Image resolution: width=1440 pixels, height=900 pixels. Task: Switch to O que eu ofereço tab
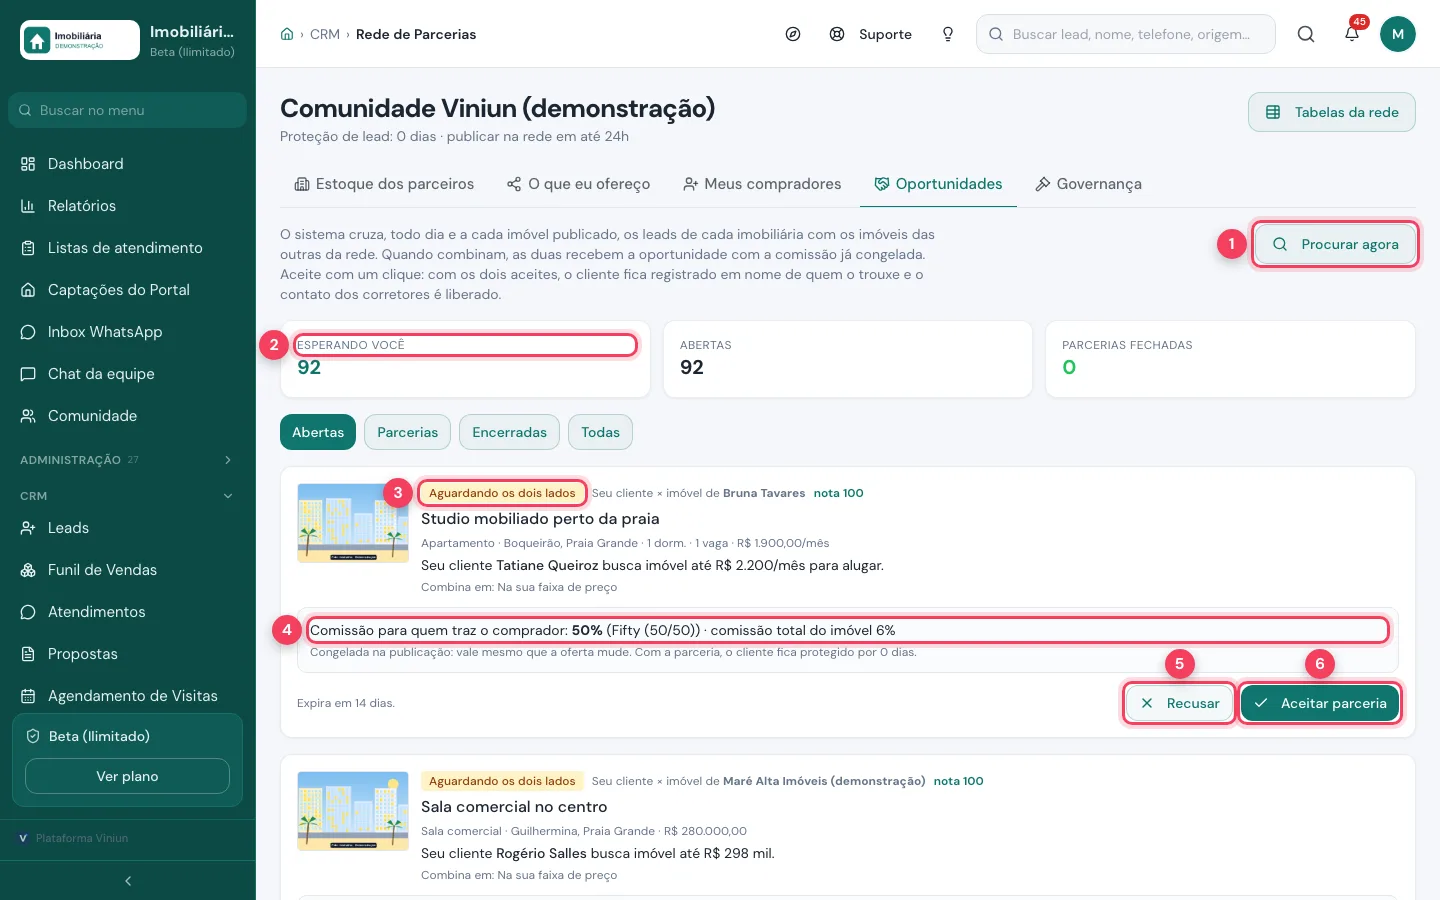[x=578, y=184]
